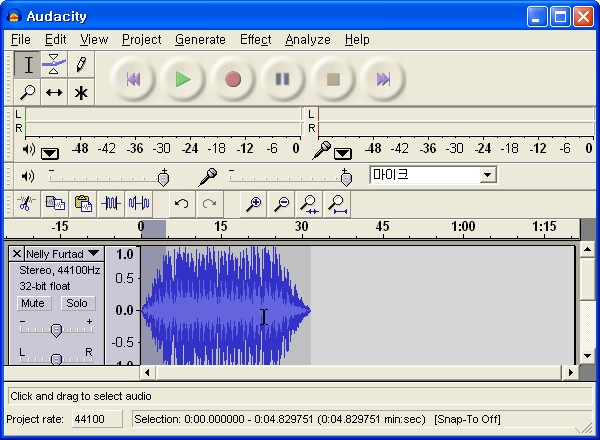The image size is (600, 440).
Task: Select the Time Shift tool
Action: click(54, 92)
